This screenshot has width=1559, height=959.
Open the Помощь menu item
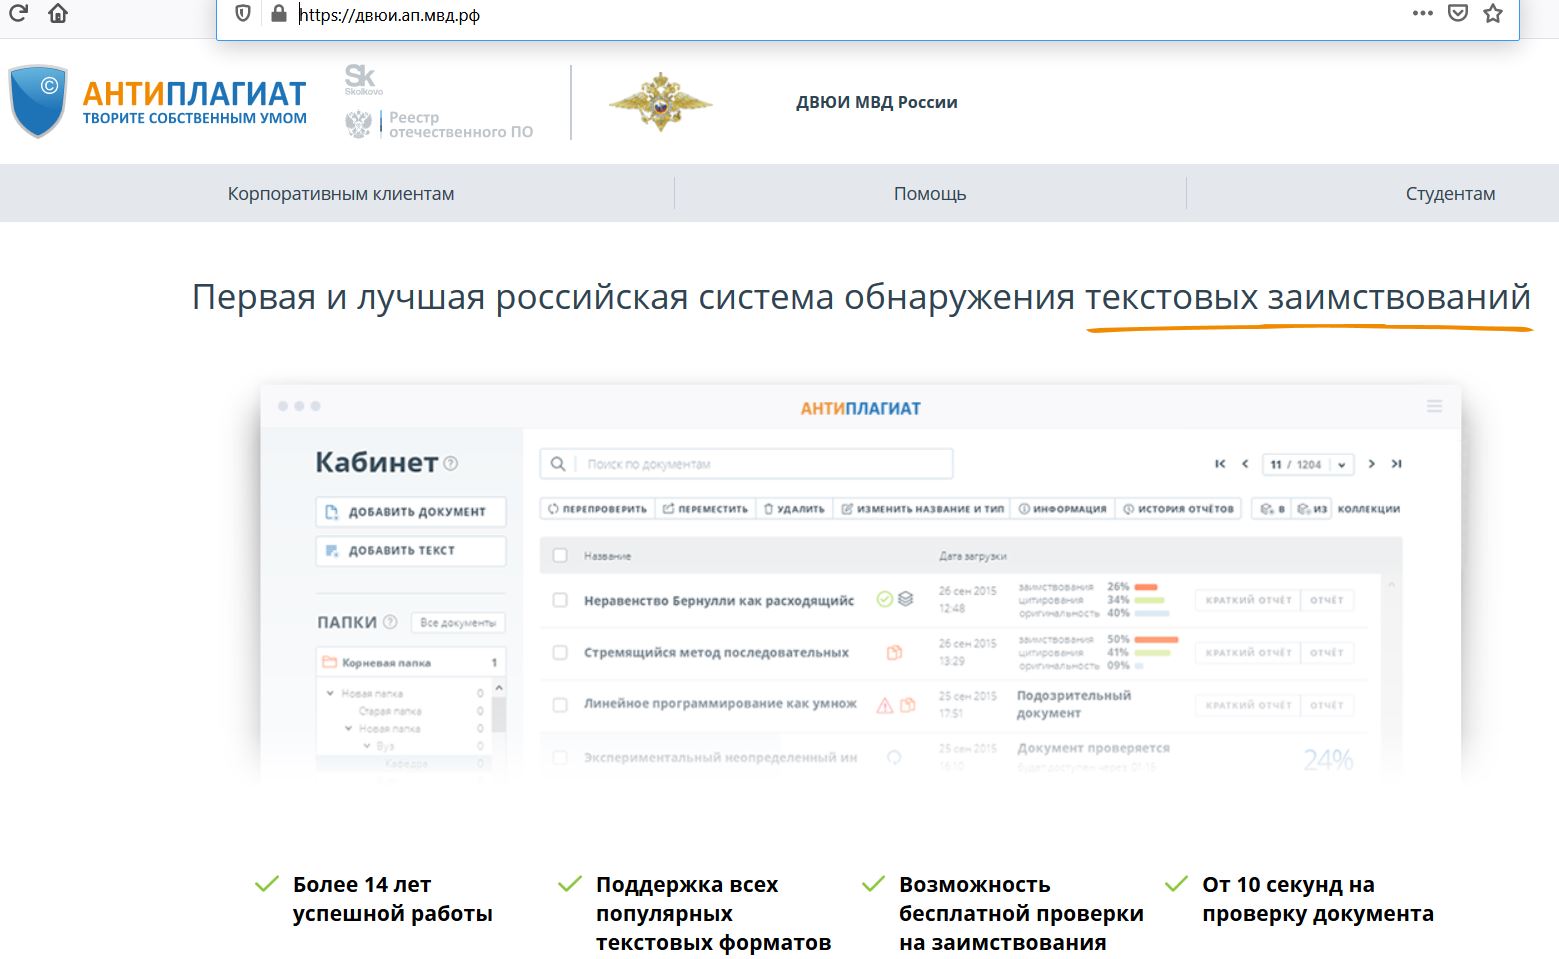(930, 194)
